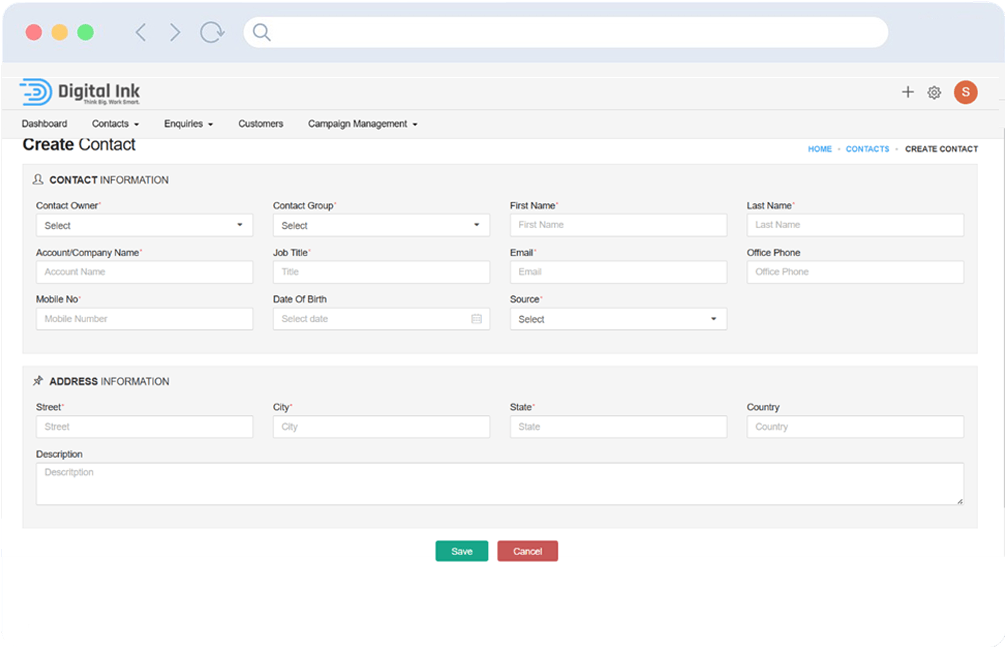Click the Digital Ink logo
This screenshot has height=647, width=1005.
click(80, 93)
